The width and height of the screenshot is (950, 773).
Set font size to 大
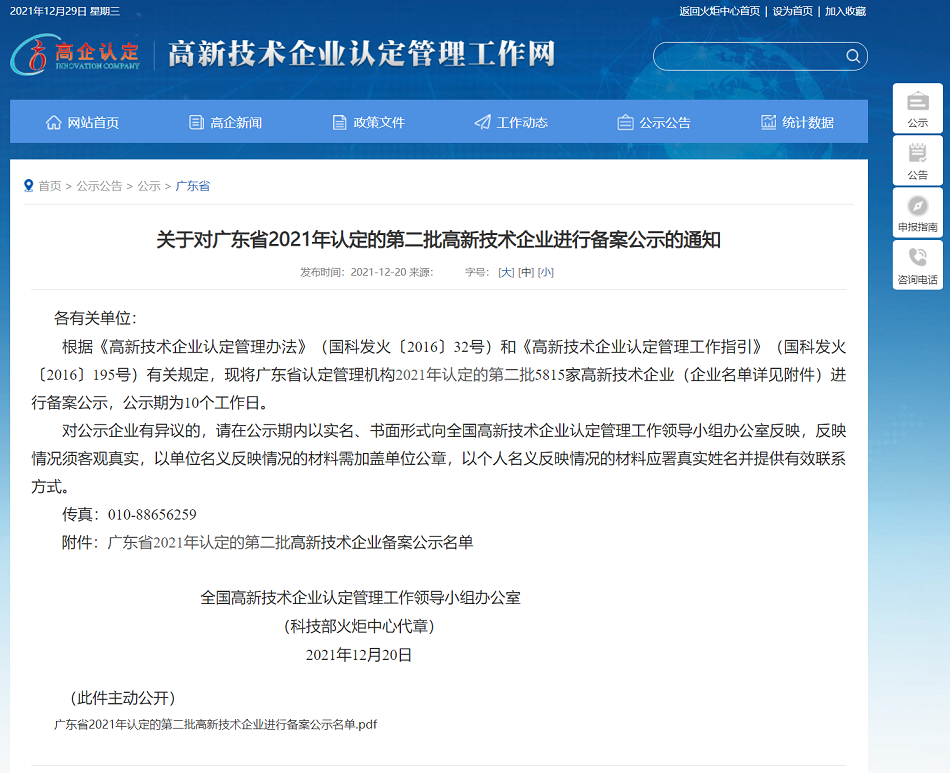pos(506,272)
